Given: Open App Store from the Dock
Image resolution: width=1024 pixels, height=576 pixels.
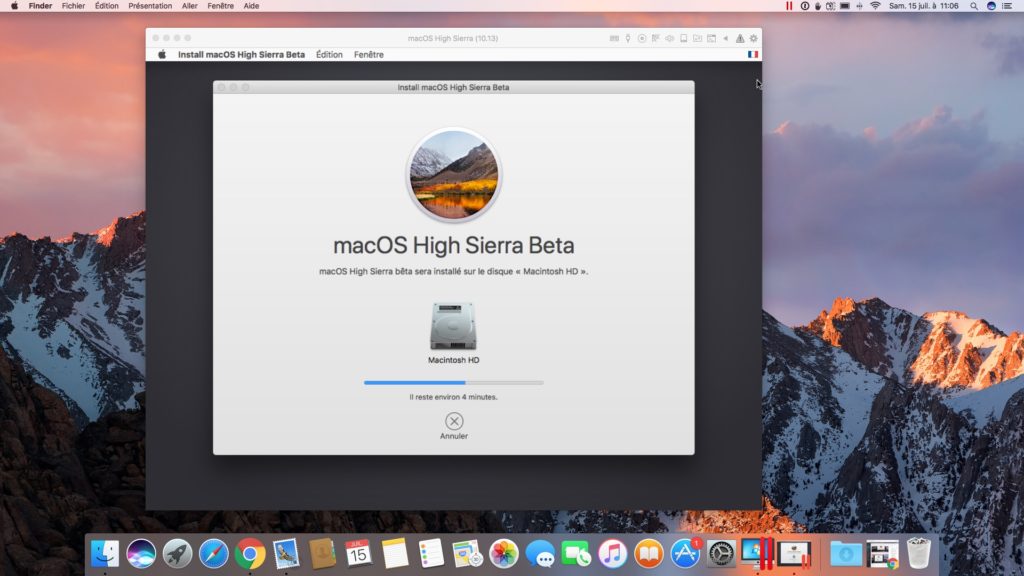Looking at the screenshot, I should [x=685, y=554].
